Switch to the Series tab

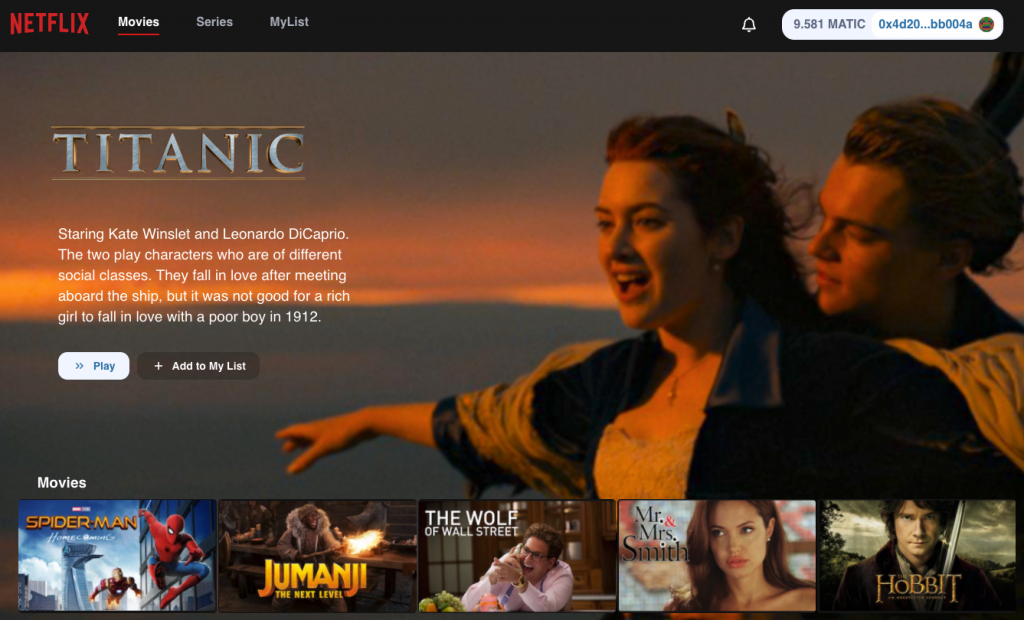pos(214,22)
